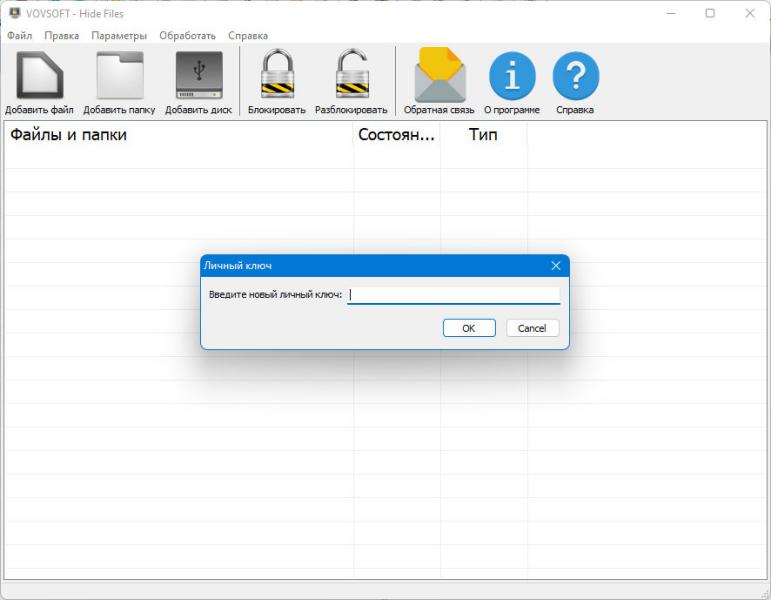Open the Файл menu
Image resolution: width=771 pixels, height=600 pixels.
[x=19, y=35]
